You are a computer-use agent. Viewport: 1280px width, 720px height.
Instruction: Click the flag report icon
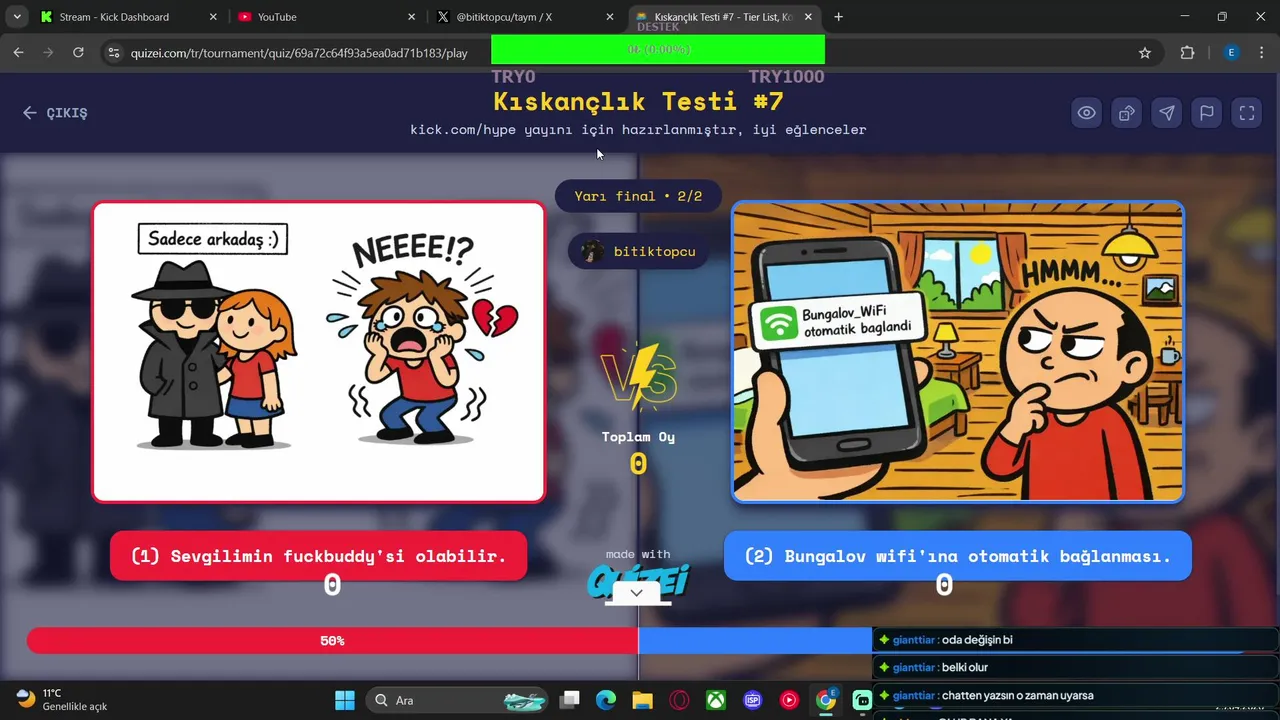click(1207, 113)
